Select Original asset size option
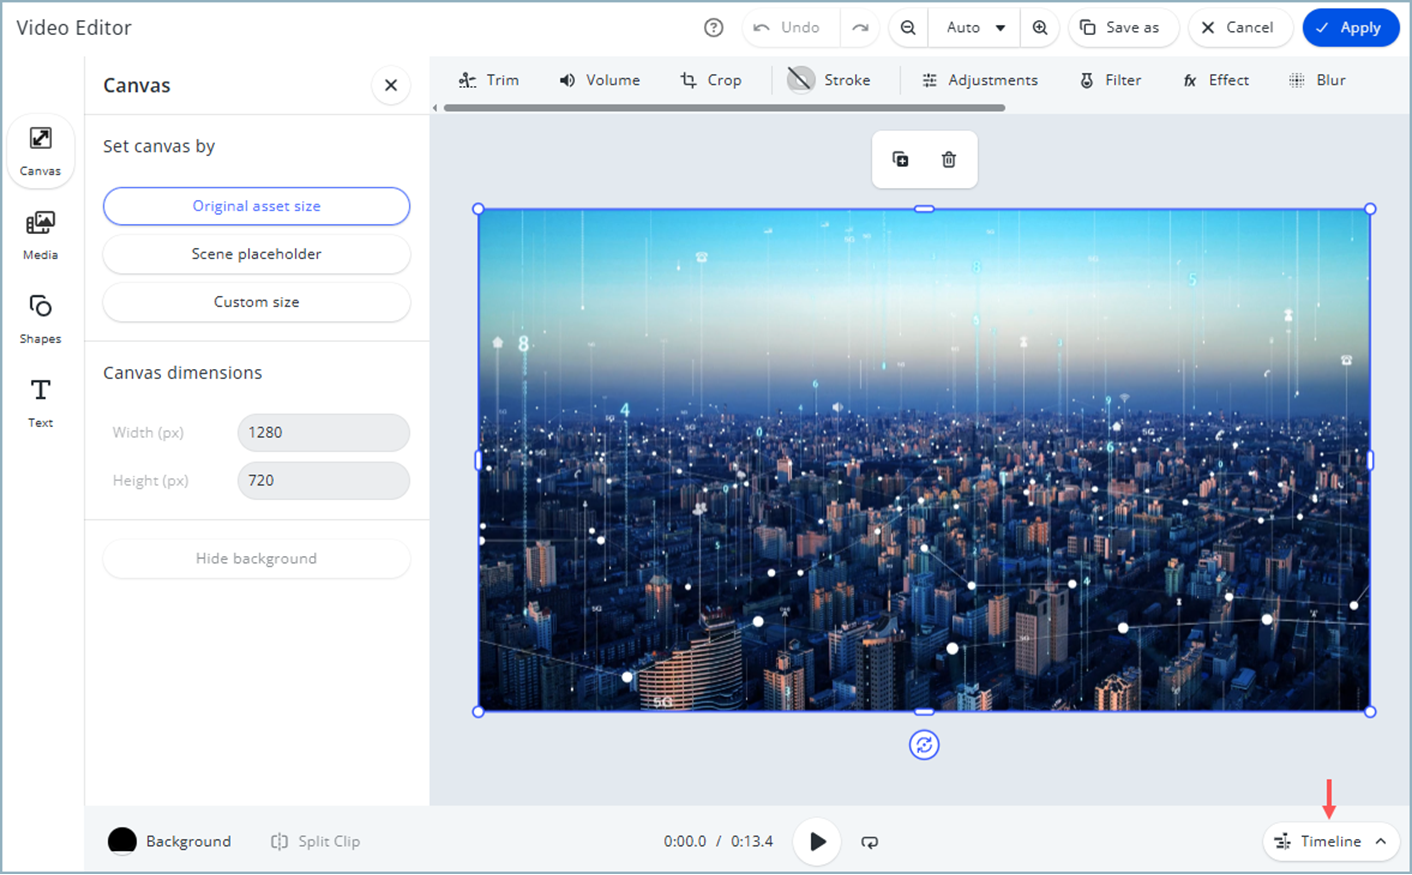Image resolution: width=1412 pixels, height=875 pixels. click(256, 206)
